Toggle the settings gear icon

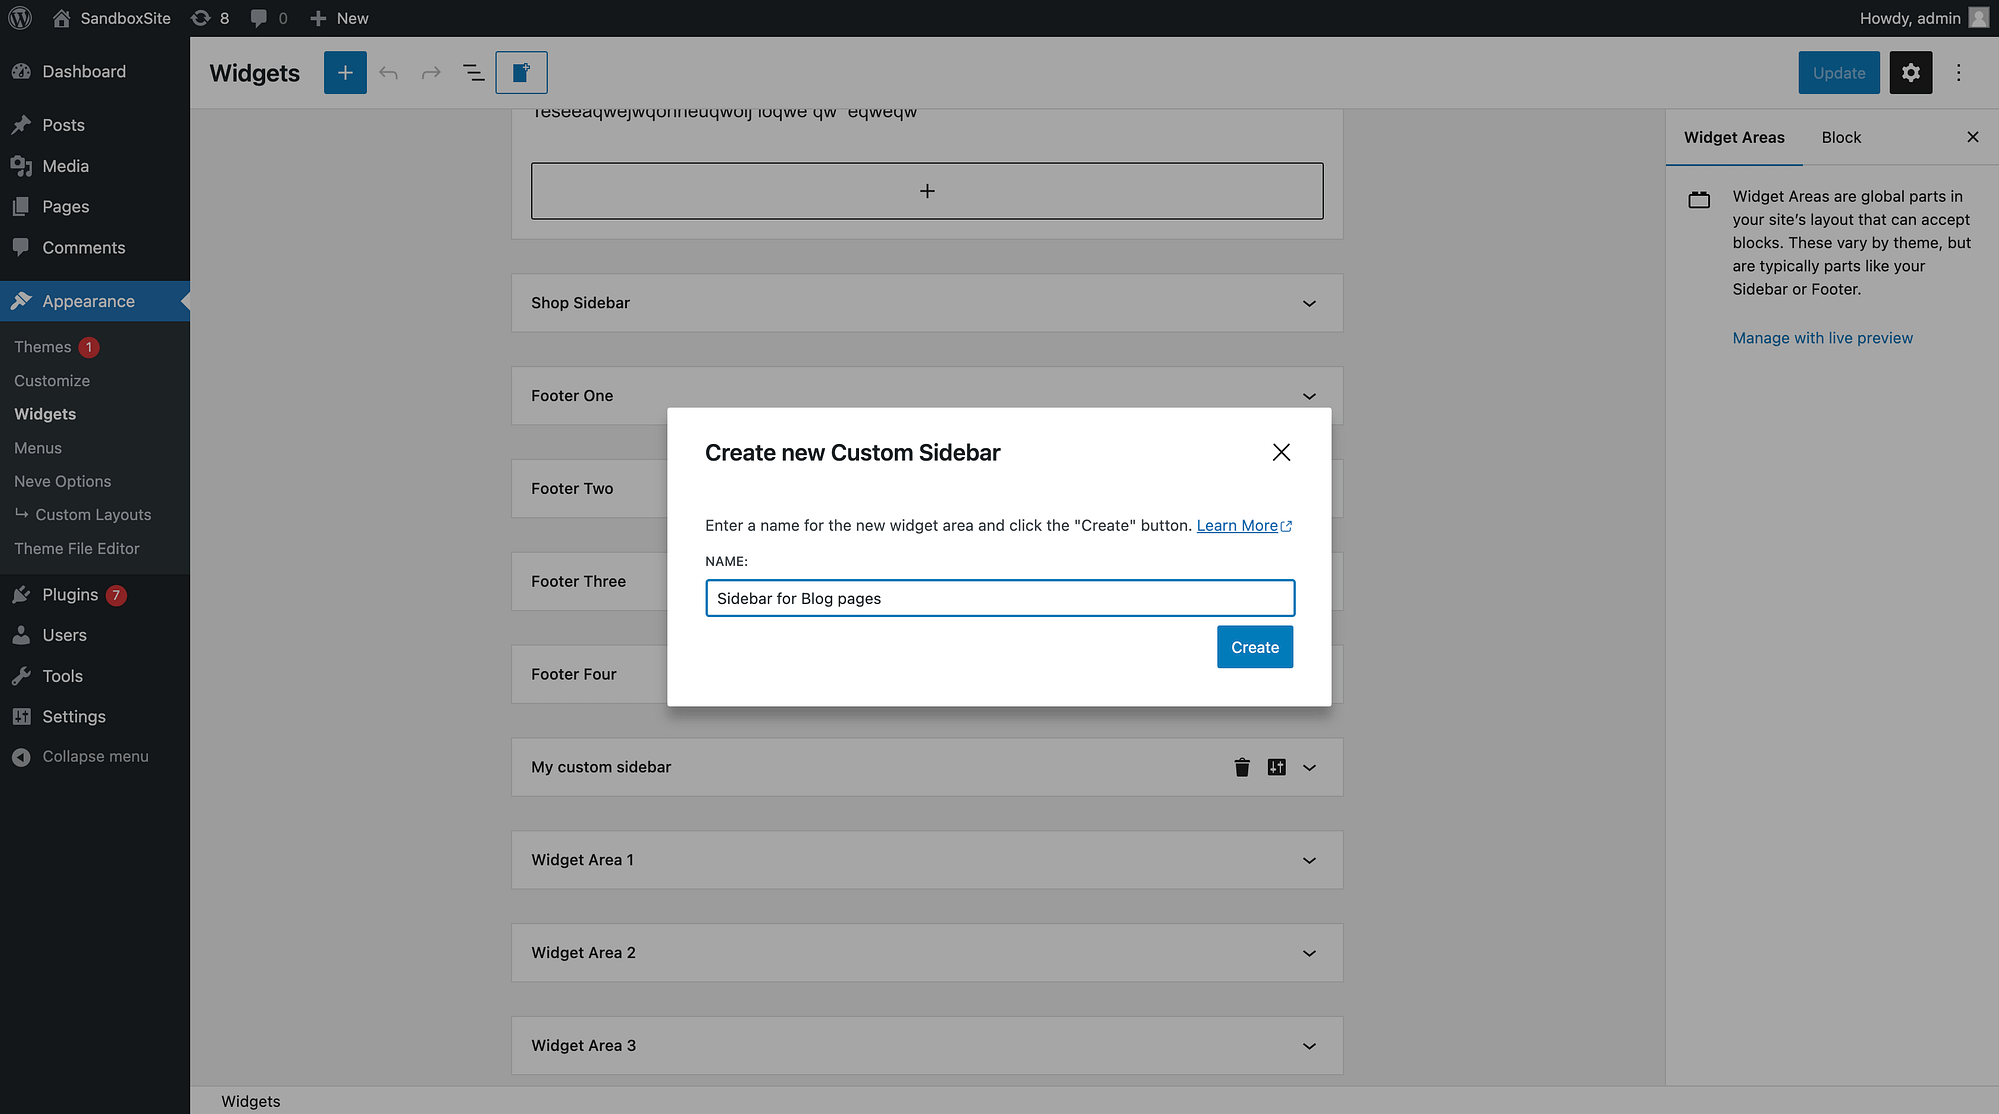[1910, 73]
